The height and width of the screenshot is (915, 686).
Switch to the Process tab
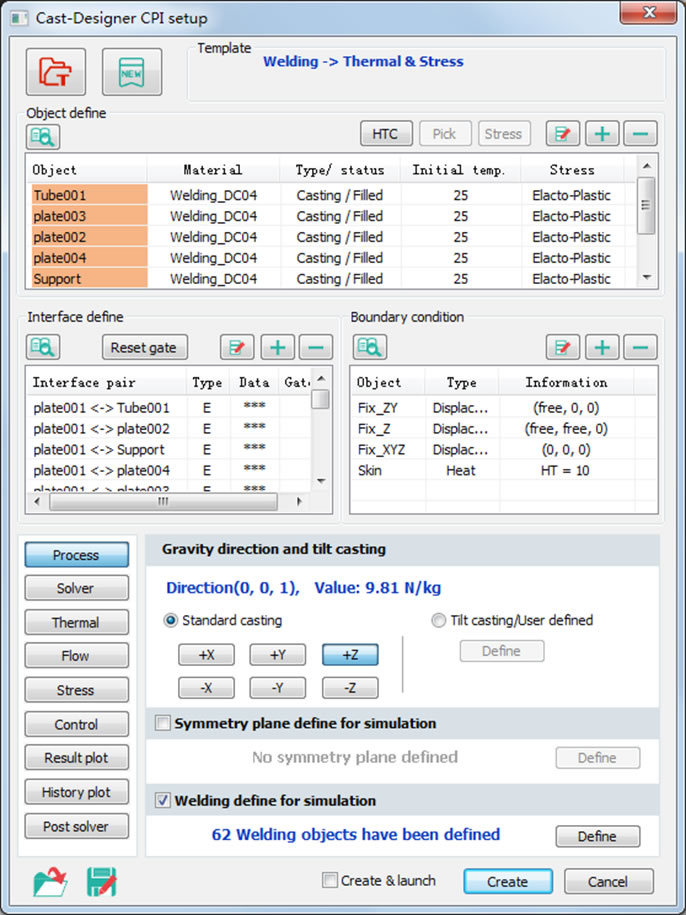76,555
